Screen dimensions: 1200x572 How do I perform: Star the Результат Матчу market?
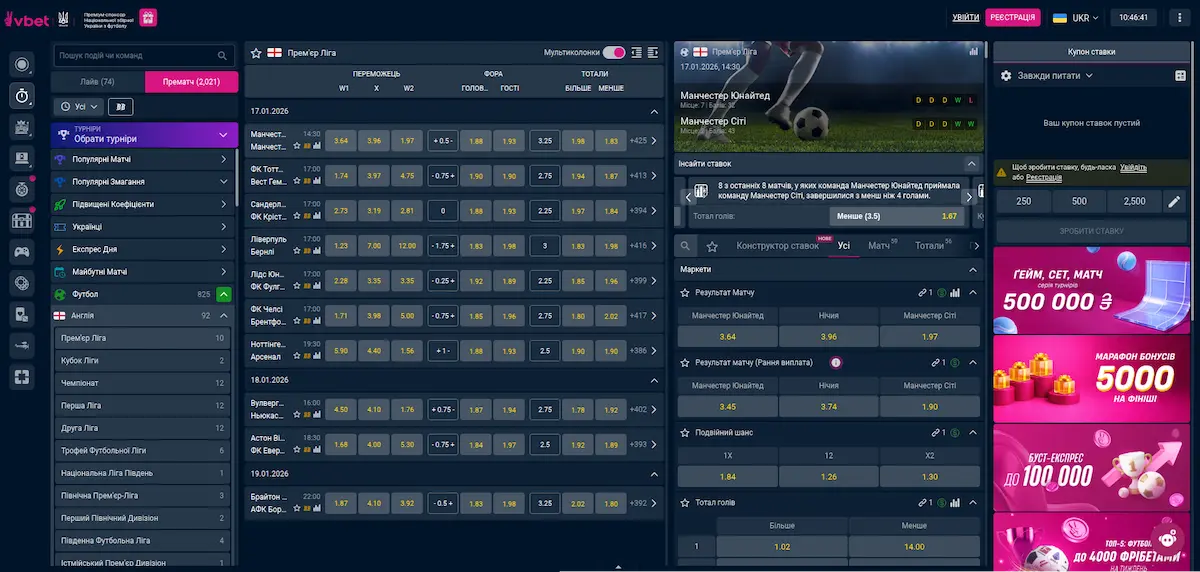click(x=685, y=293)
